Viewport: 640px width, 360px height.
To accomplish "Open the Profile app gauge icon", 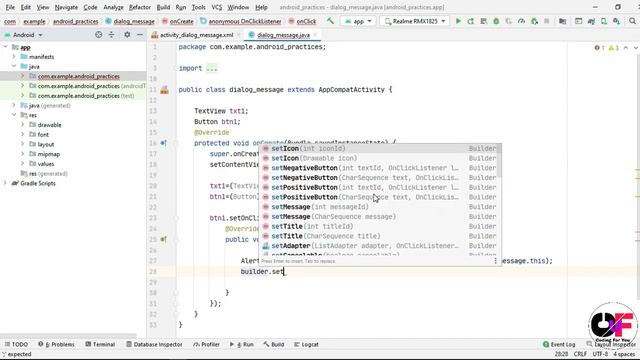I will [522, 21].
